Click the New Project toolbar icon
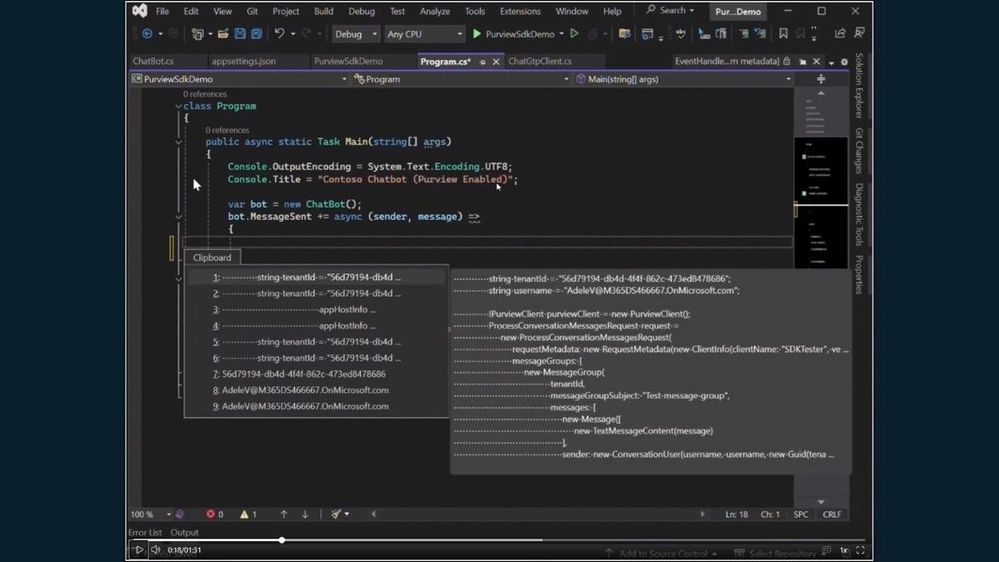The width and height of the screenshot is (999, 562). 198,34
